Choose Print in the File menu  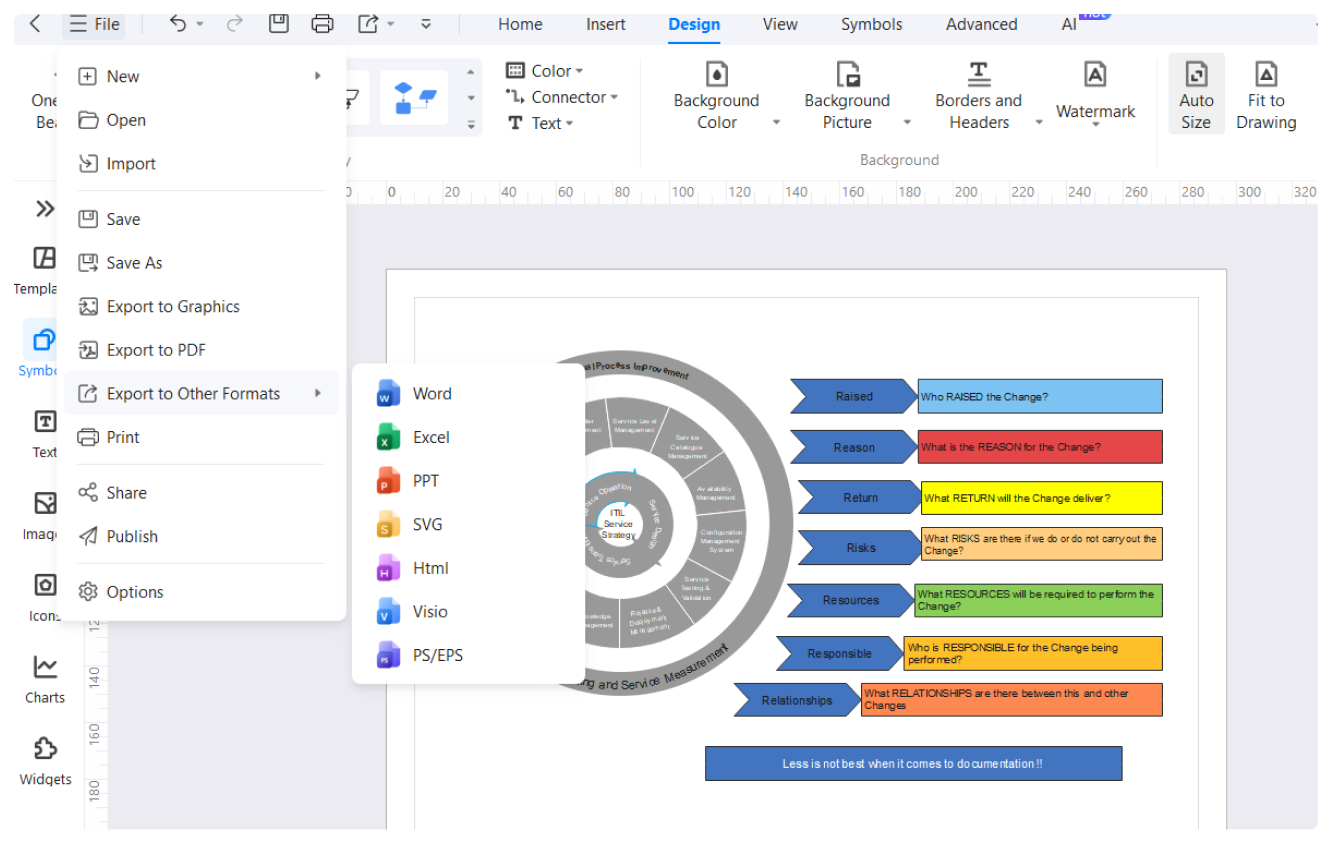[x=201, y=437]
